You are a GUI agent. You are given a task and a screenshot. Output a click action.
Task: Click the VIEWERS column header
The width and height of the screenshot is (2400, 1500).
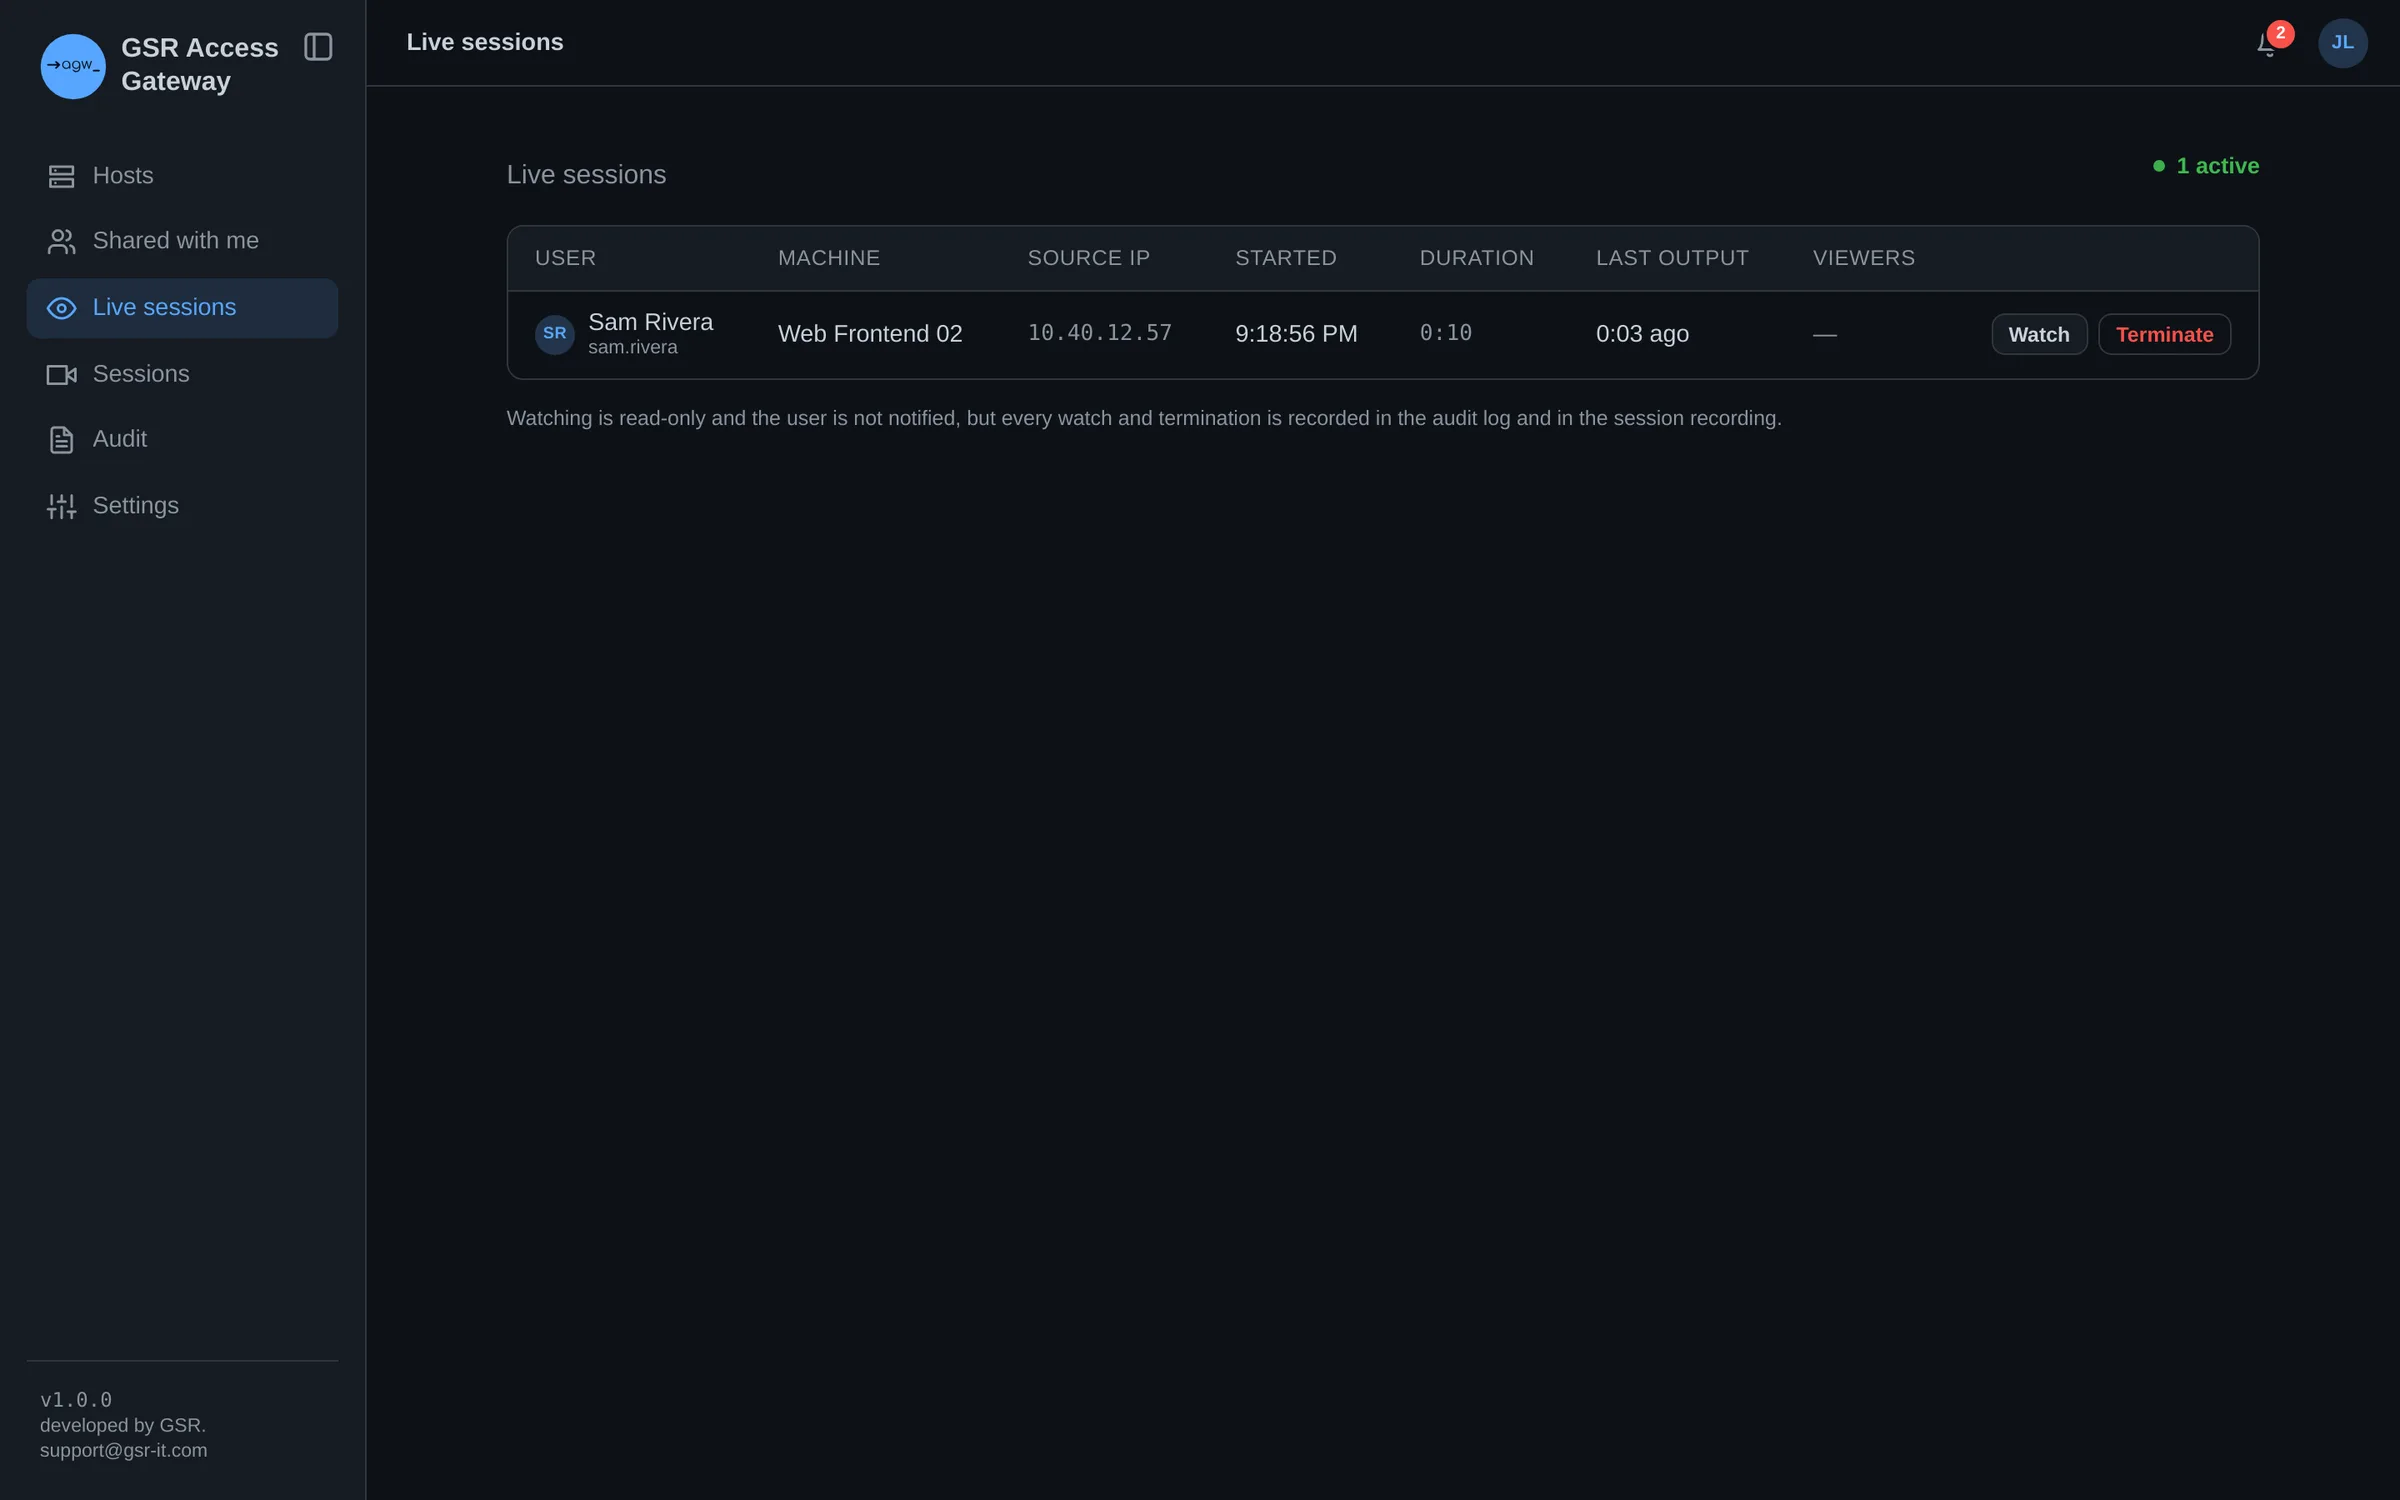[1864, 258]
